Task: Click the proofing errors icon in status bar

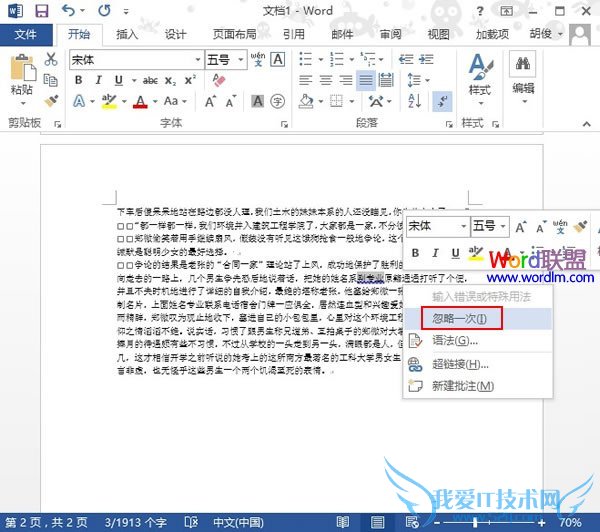Action: pyautogui.click(x=191, y=522)
